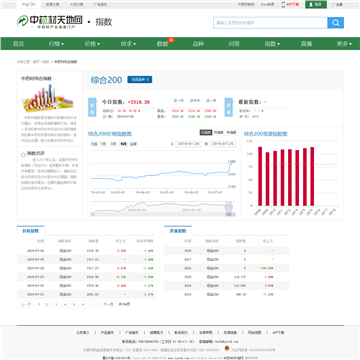Click the circle icon beside 指数点评
The height and width of the screenshot is (360, 360).
click(x=23, y=155)
